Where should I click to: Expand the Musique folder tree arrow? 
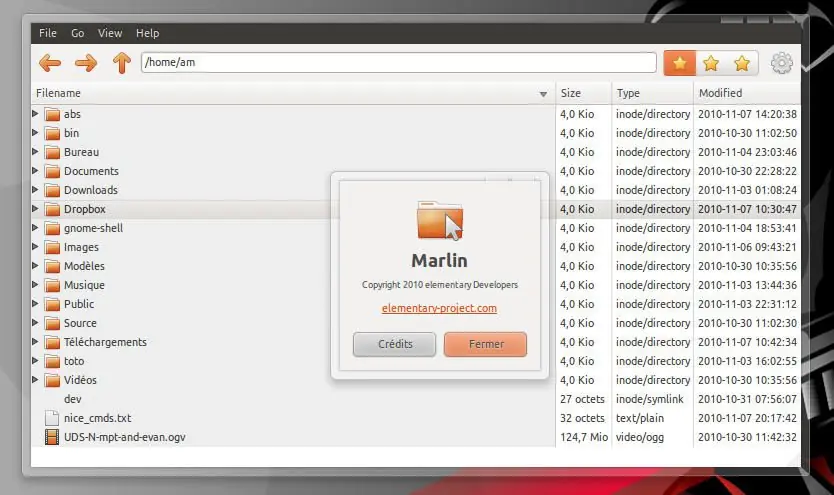point(35,284)
